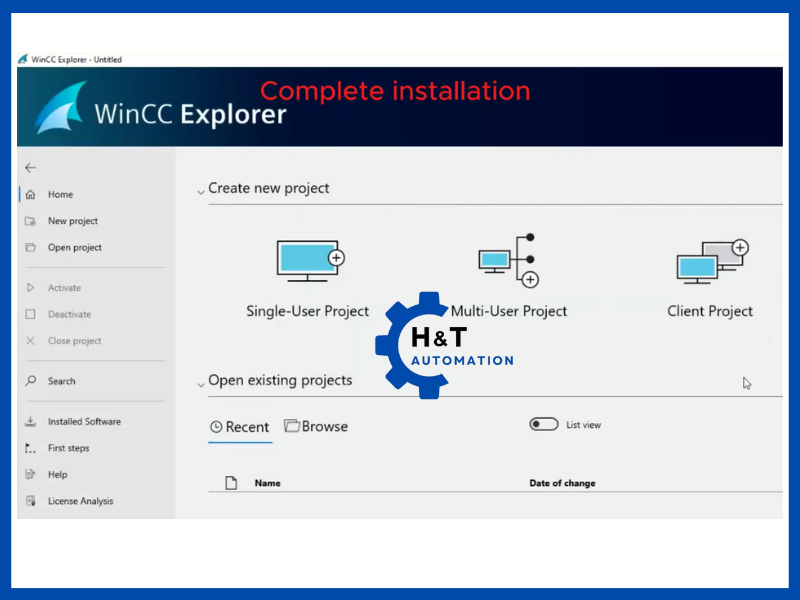
Task: Sort the list by Name column header
Action: 267,483
